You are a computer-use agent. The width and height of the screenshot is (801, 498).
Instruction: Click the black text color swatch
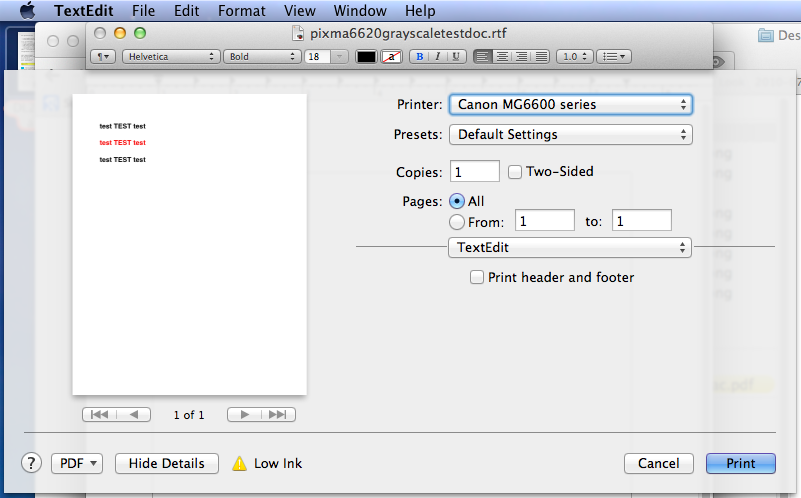[x=366, y=56]
